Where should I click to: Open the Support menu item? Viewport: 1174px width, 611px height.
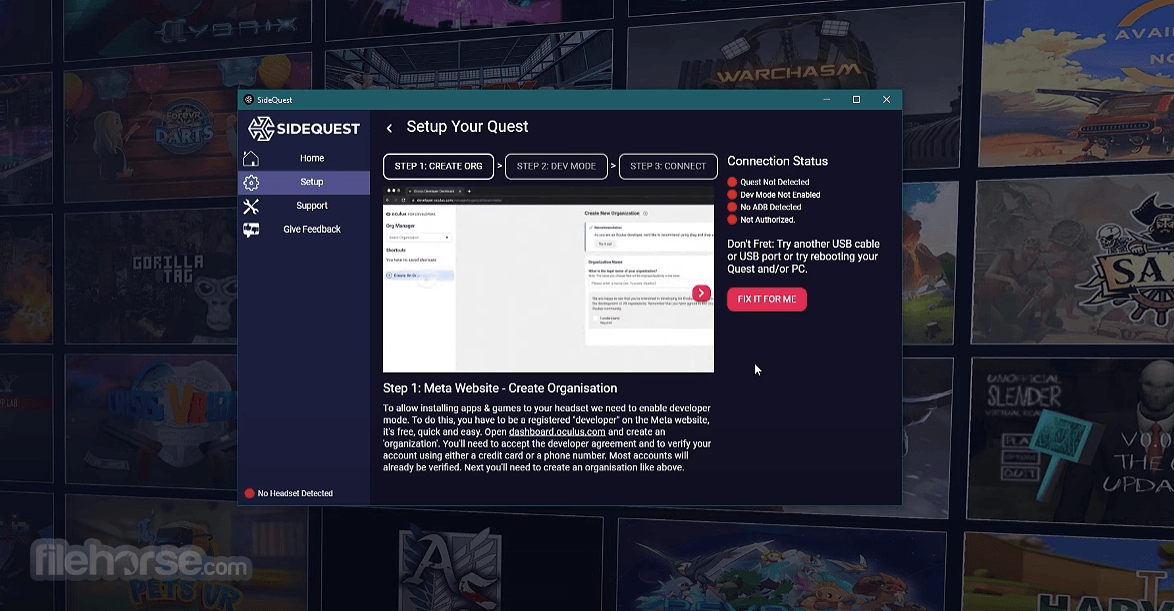[x=304, y=206]
